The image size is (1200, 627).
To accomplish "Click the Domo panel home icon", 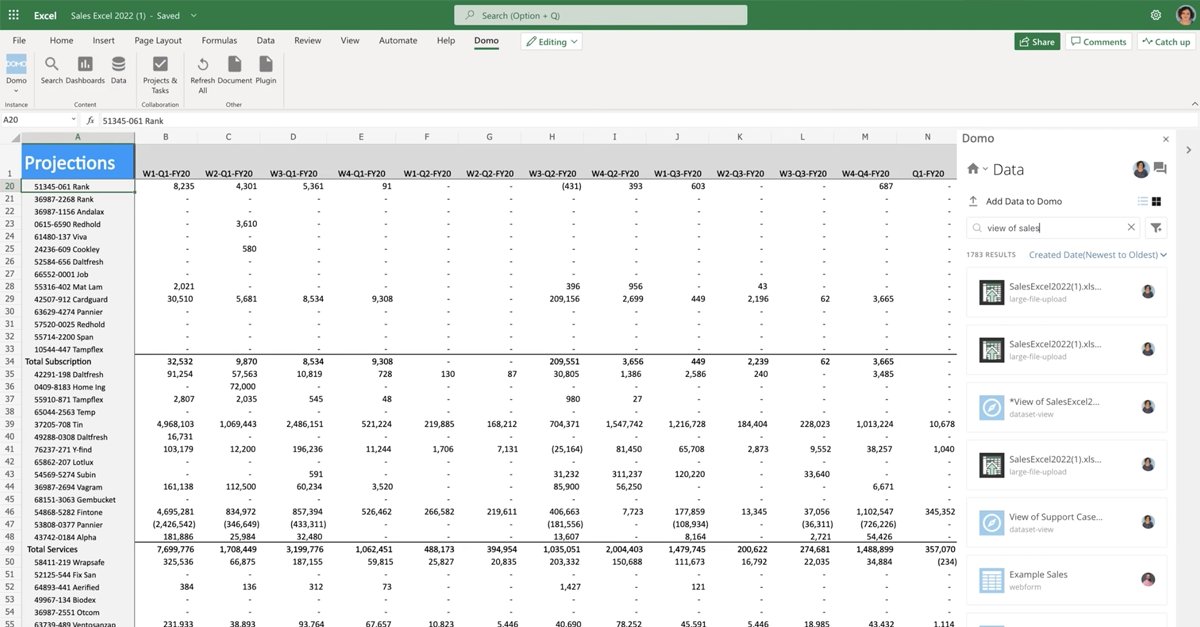I will coord(973,169).
